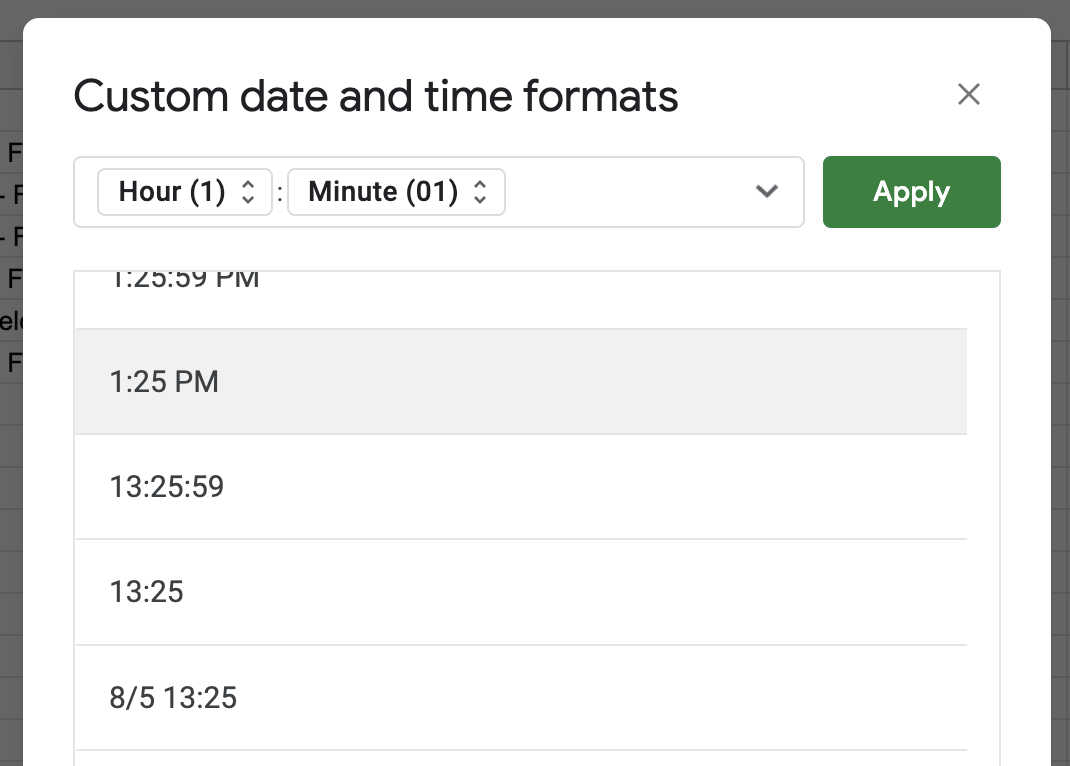This screenshot has height=766, width=1070.
Task: Open the Hour (1) token options
Action: coord(185,192)
